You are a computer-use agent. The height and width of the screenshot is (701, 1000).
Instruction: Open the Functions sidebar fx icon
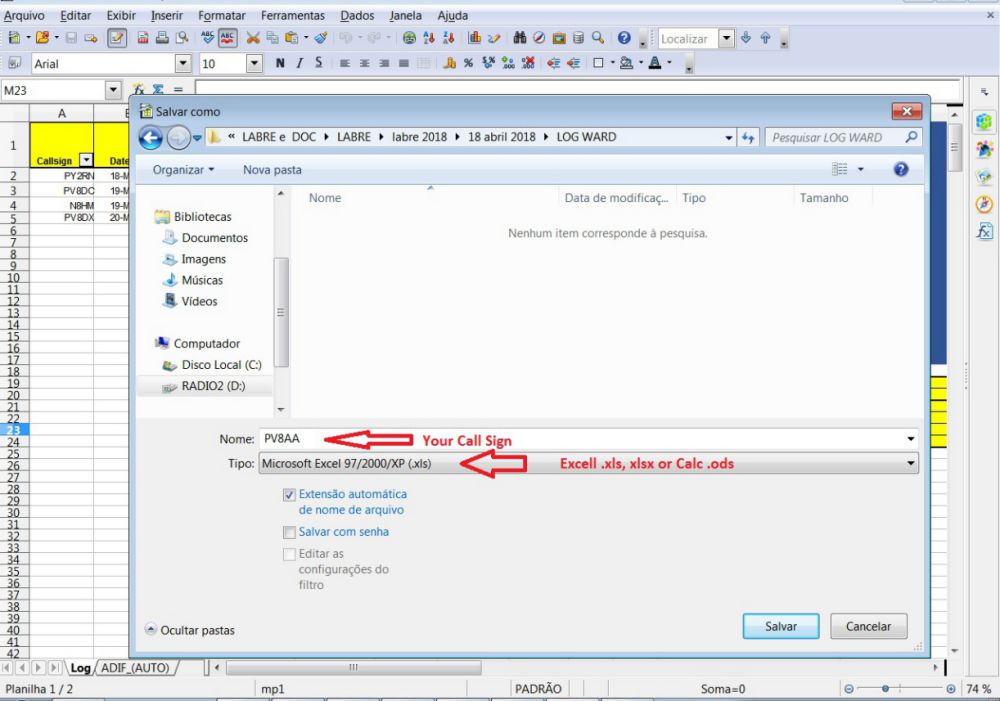coord(984,232)
